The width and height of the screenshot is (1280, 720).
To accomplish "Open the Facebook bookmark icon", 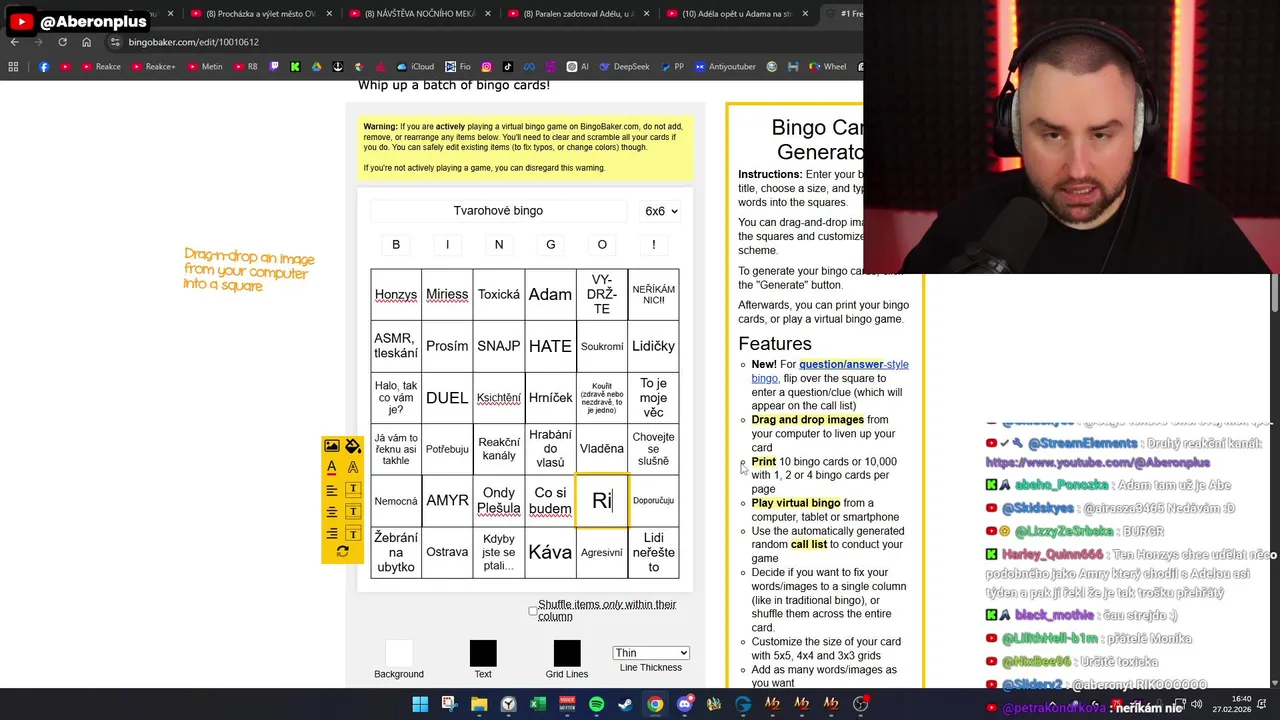I will 44,67.
